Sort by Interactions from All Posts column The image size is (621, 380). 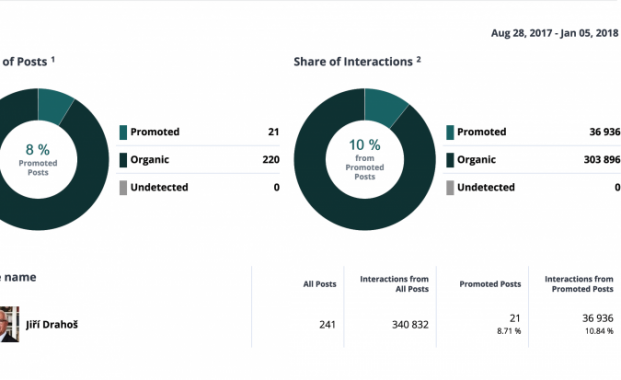(394, 284)
